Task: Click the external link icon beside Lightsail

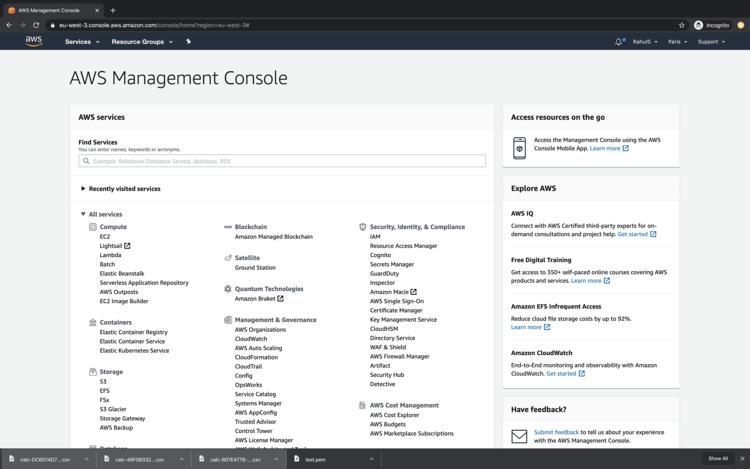Action: click(127, 246)
